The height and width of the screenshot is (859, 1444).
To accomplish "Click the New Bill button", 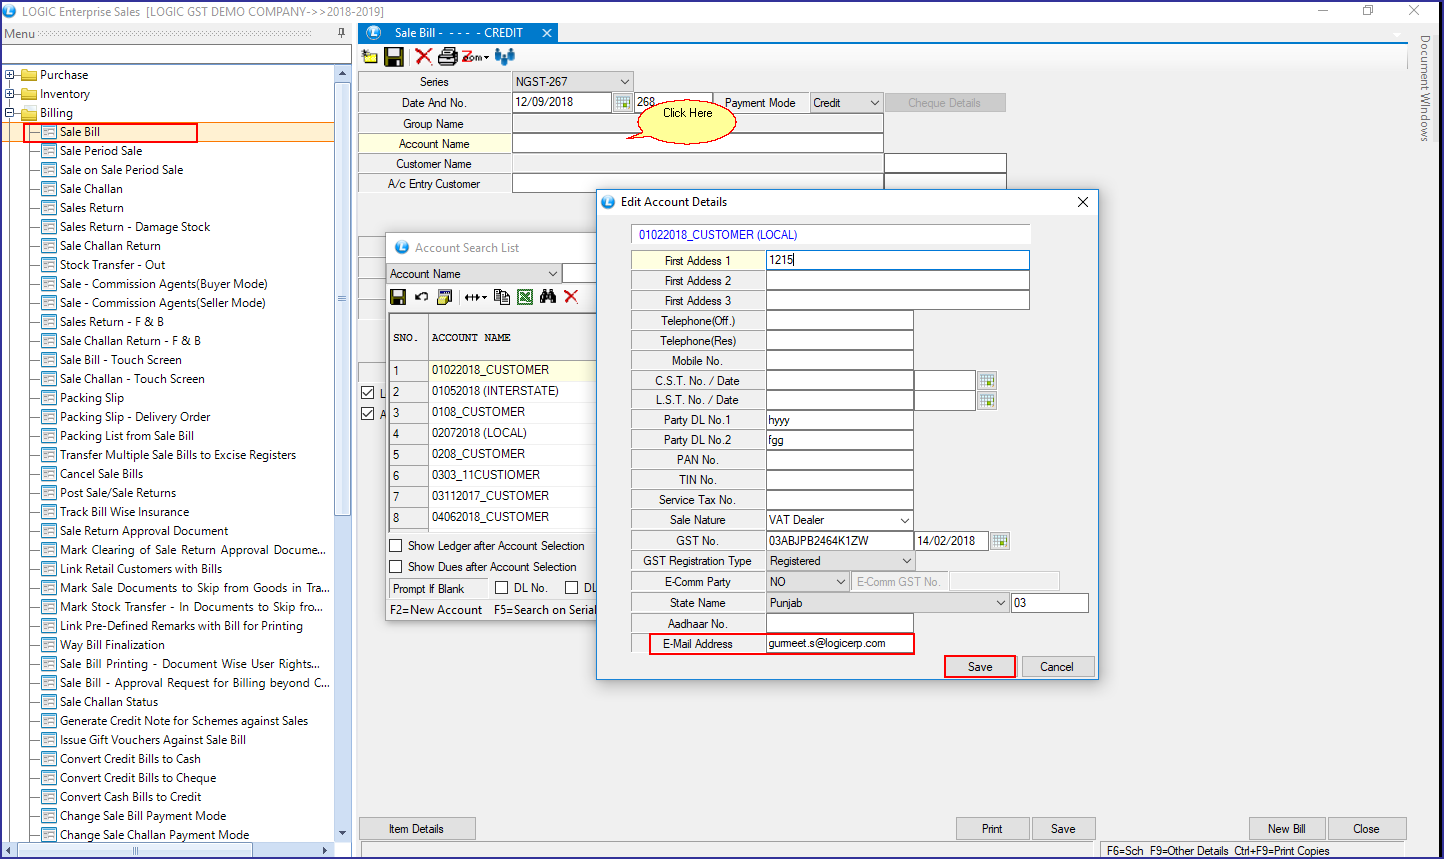I will click(1287, 829).
